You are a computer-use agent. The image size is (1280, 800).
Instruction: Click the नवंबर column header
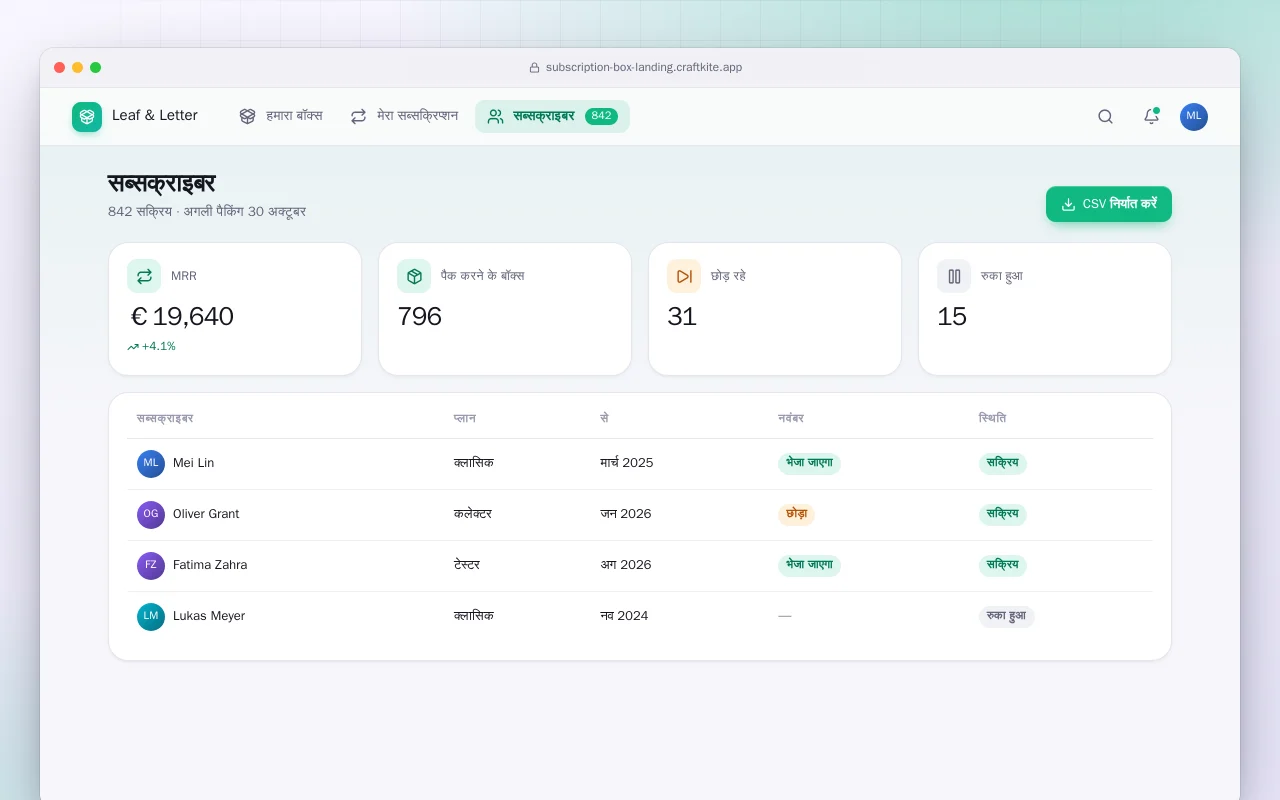tap(791, 418)
